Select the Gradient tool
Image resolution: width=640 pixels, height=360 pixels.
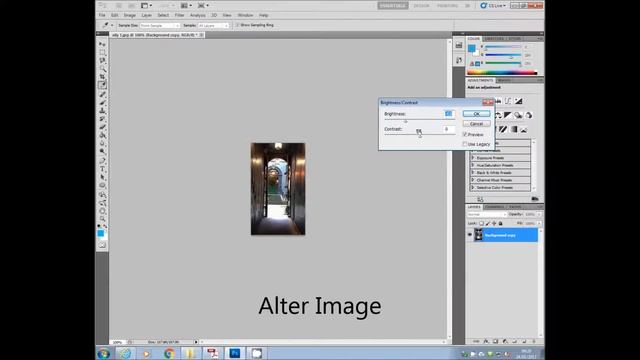point(102,135)
